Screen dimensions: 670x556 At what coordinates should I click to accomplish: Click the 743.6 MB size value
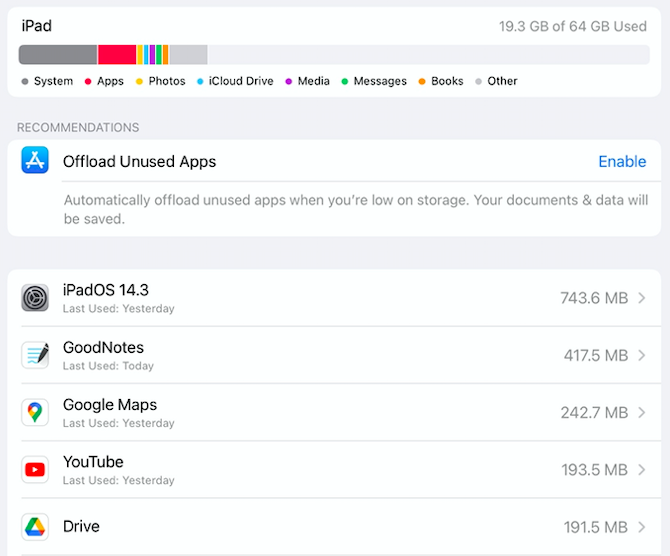(594, 298)
